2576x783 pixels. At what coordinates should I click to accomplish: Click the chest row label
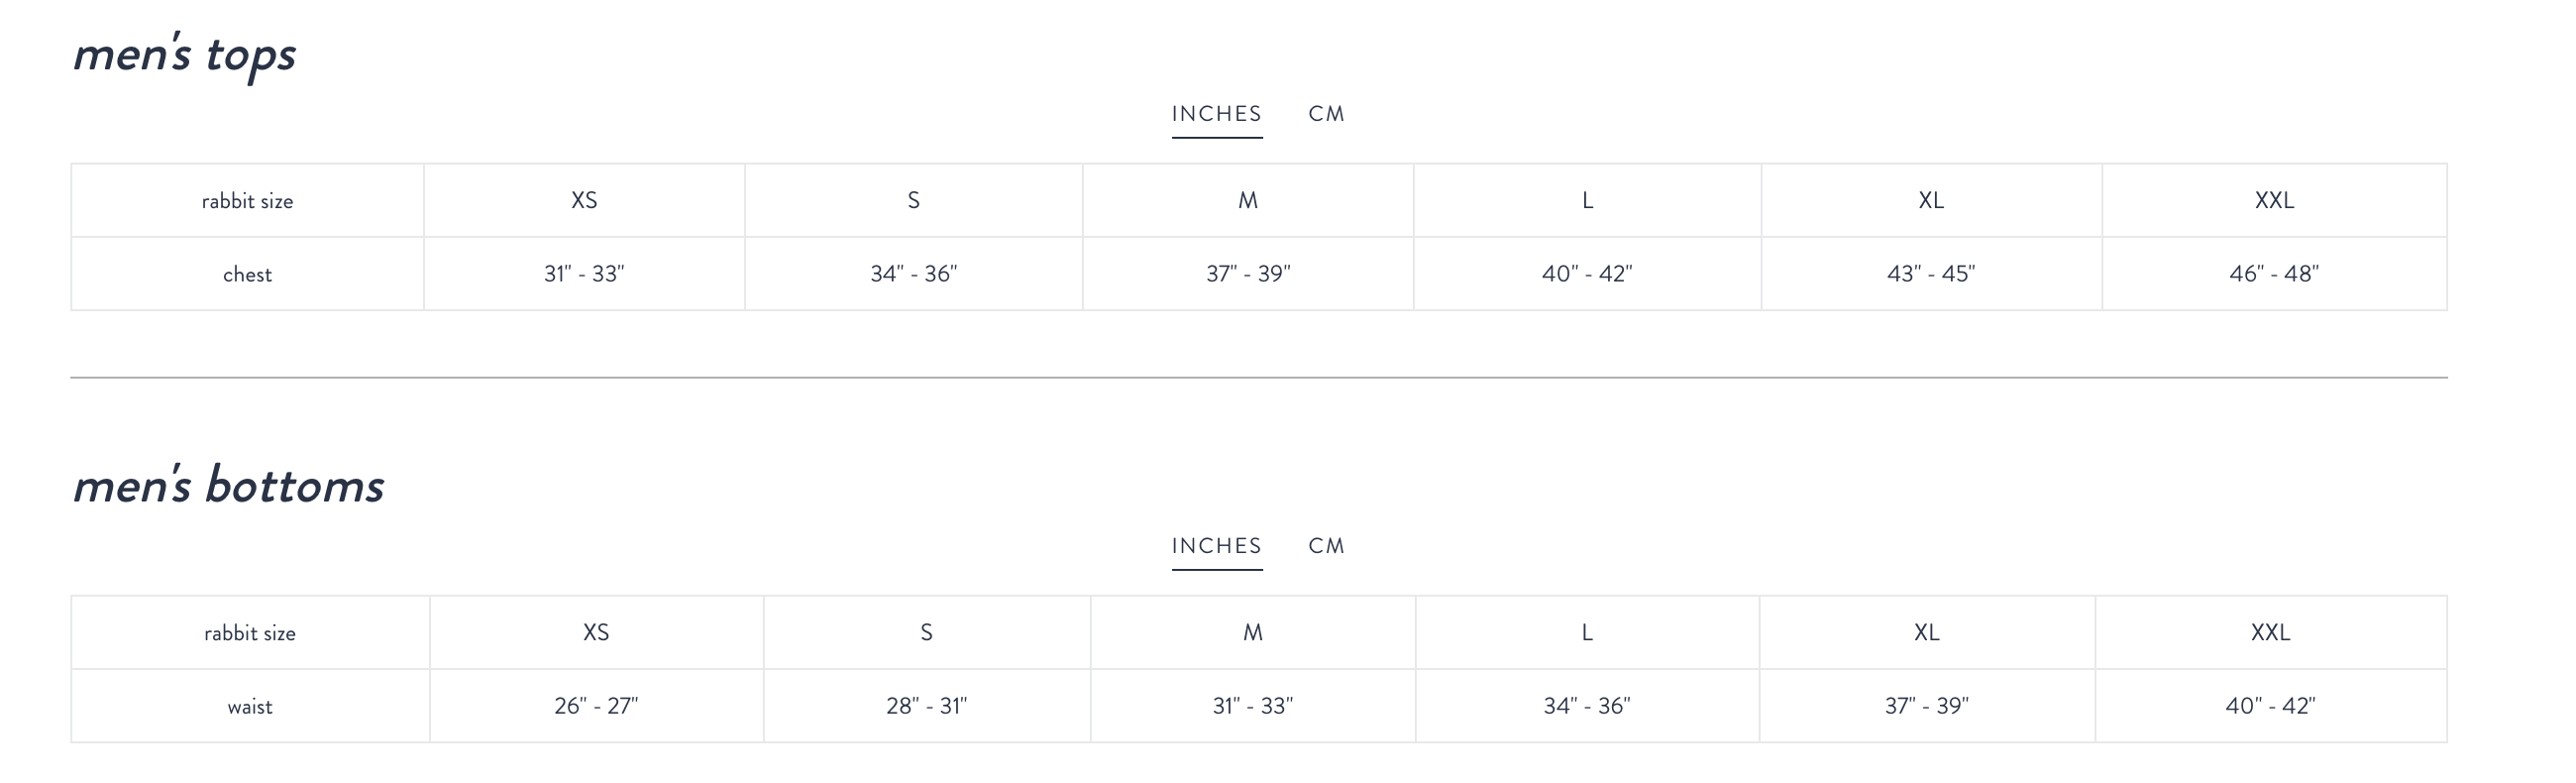[x=247, y=275]
